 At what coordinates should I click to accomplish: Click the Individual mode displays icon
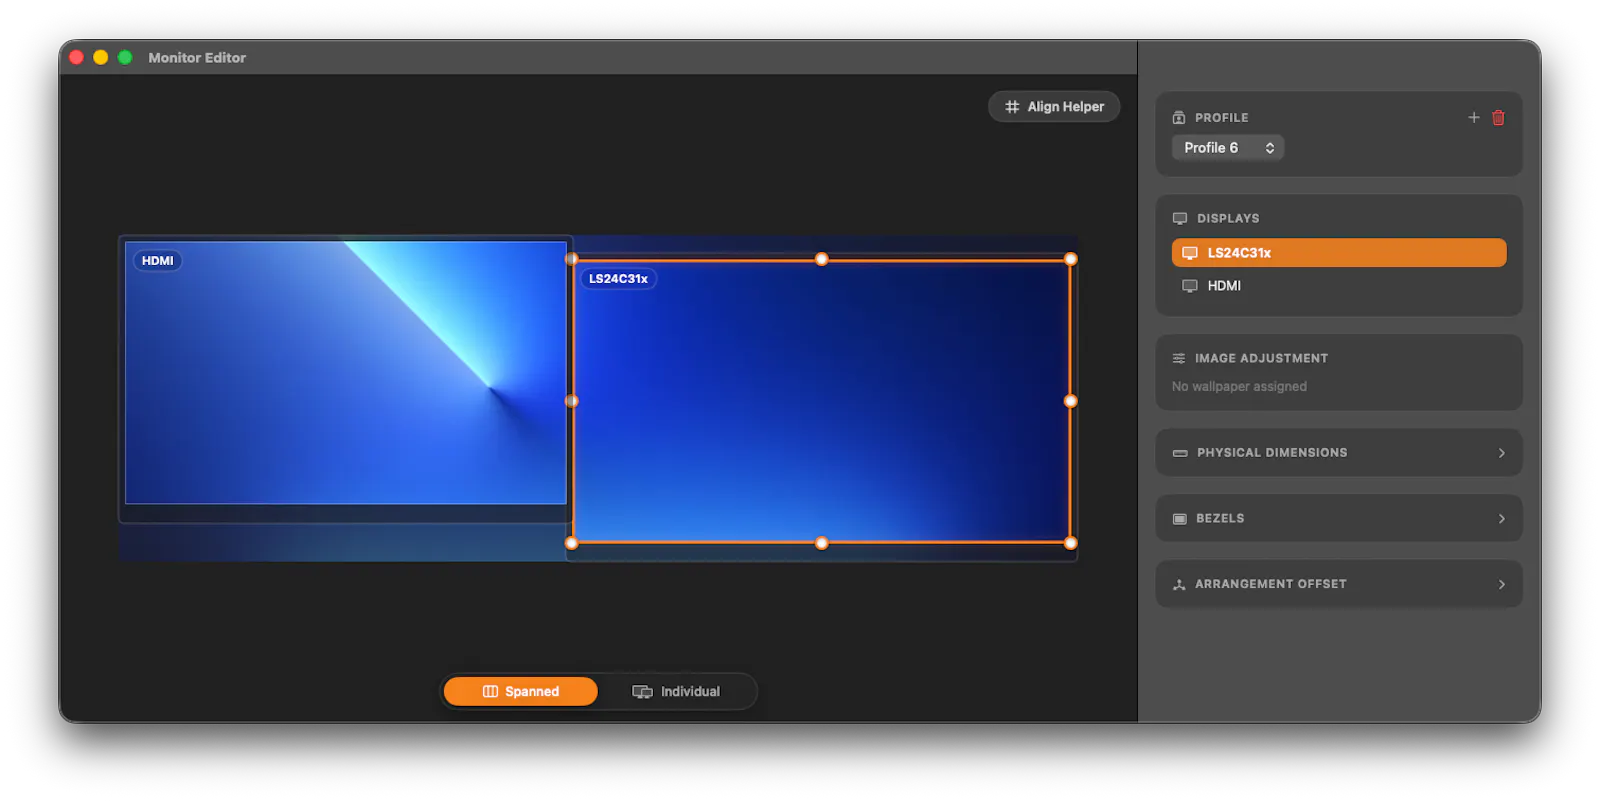pos(642,691)
